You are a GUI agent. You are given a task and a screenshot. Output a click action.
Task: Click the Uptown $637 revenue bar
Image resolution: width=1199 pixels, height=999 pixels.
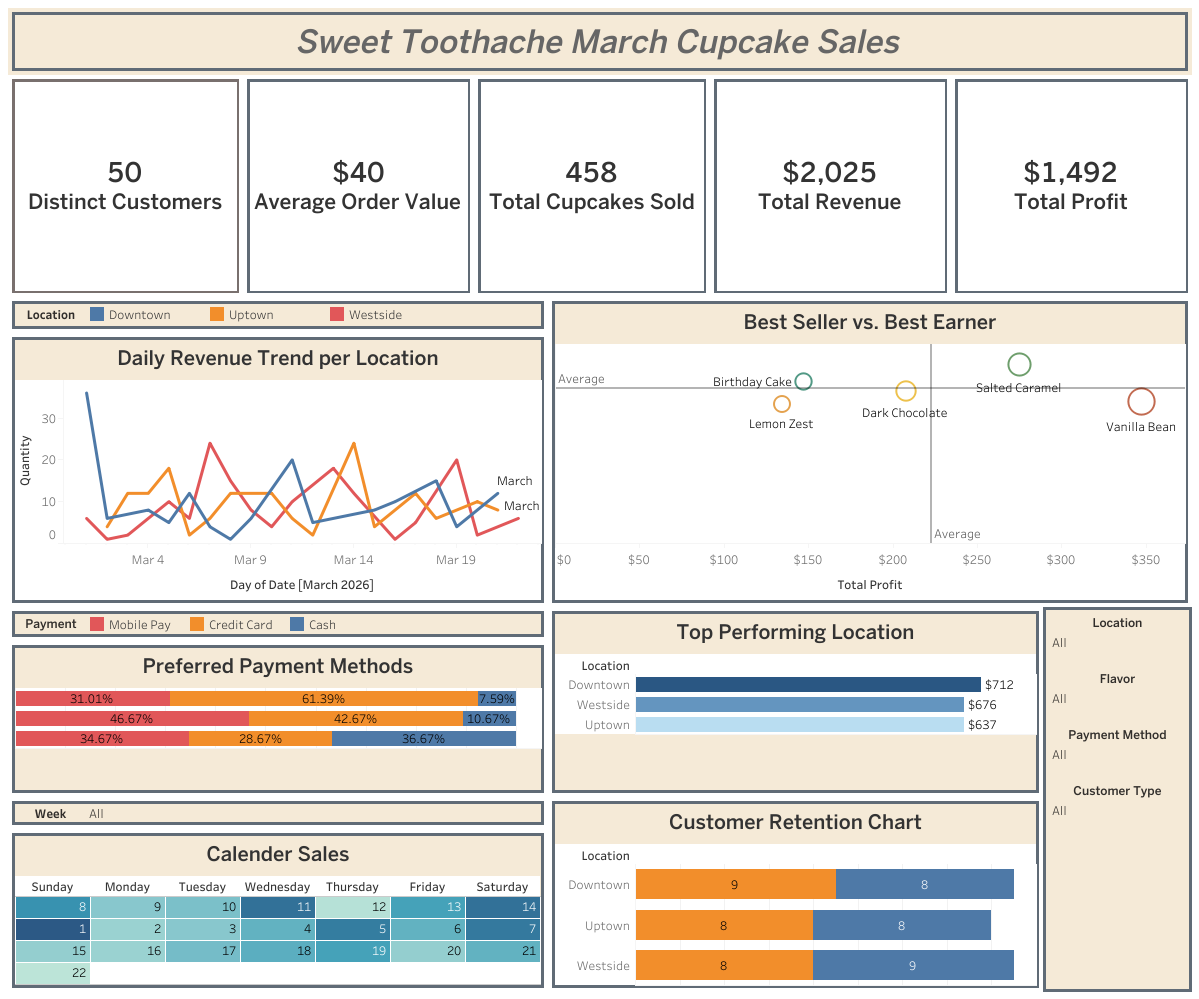799,724
